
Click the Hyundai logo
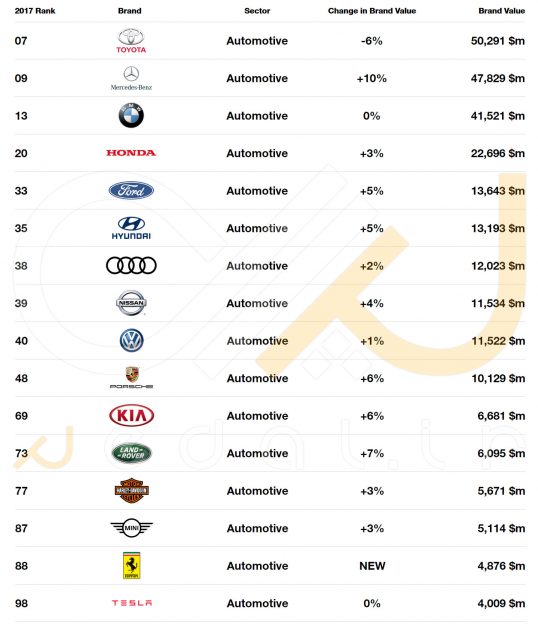pos(131,228)
